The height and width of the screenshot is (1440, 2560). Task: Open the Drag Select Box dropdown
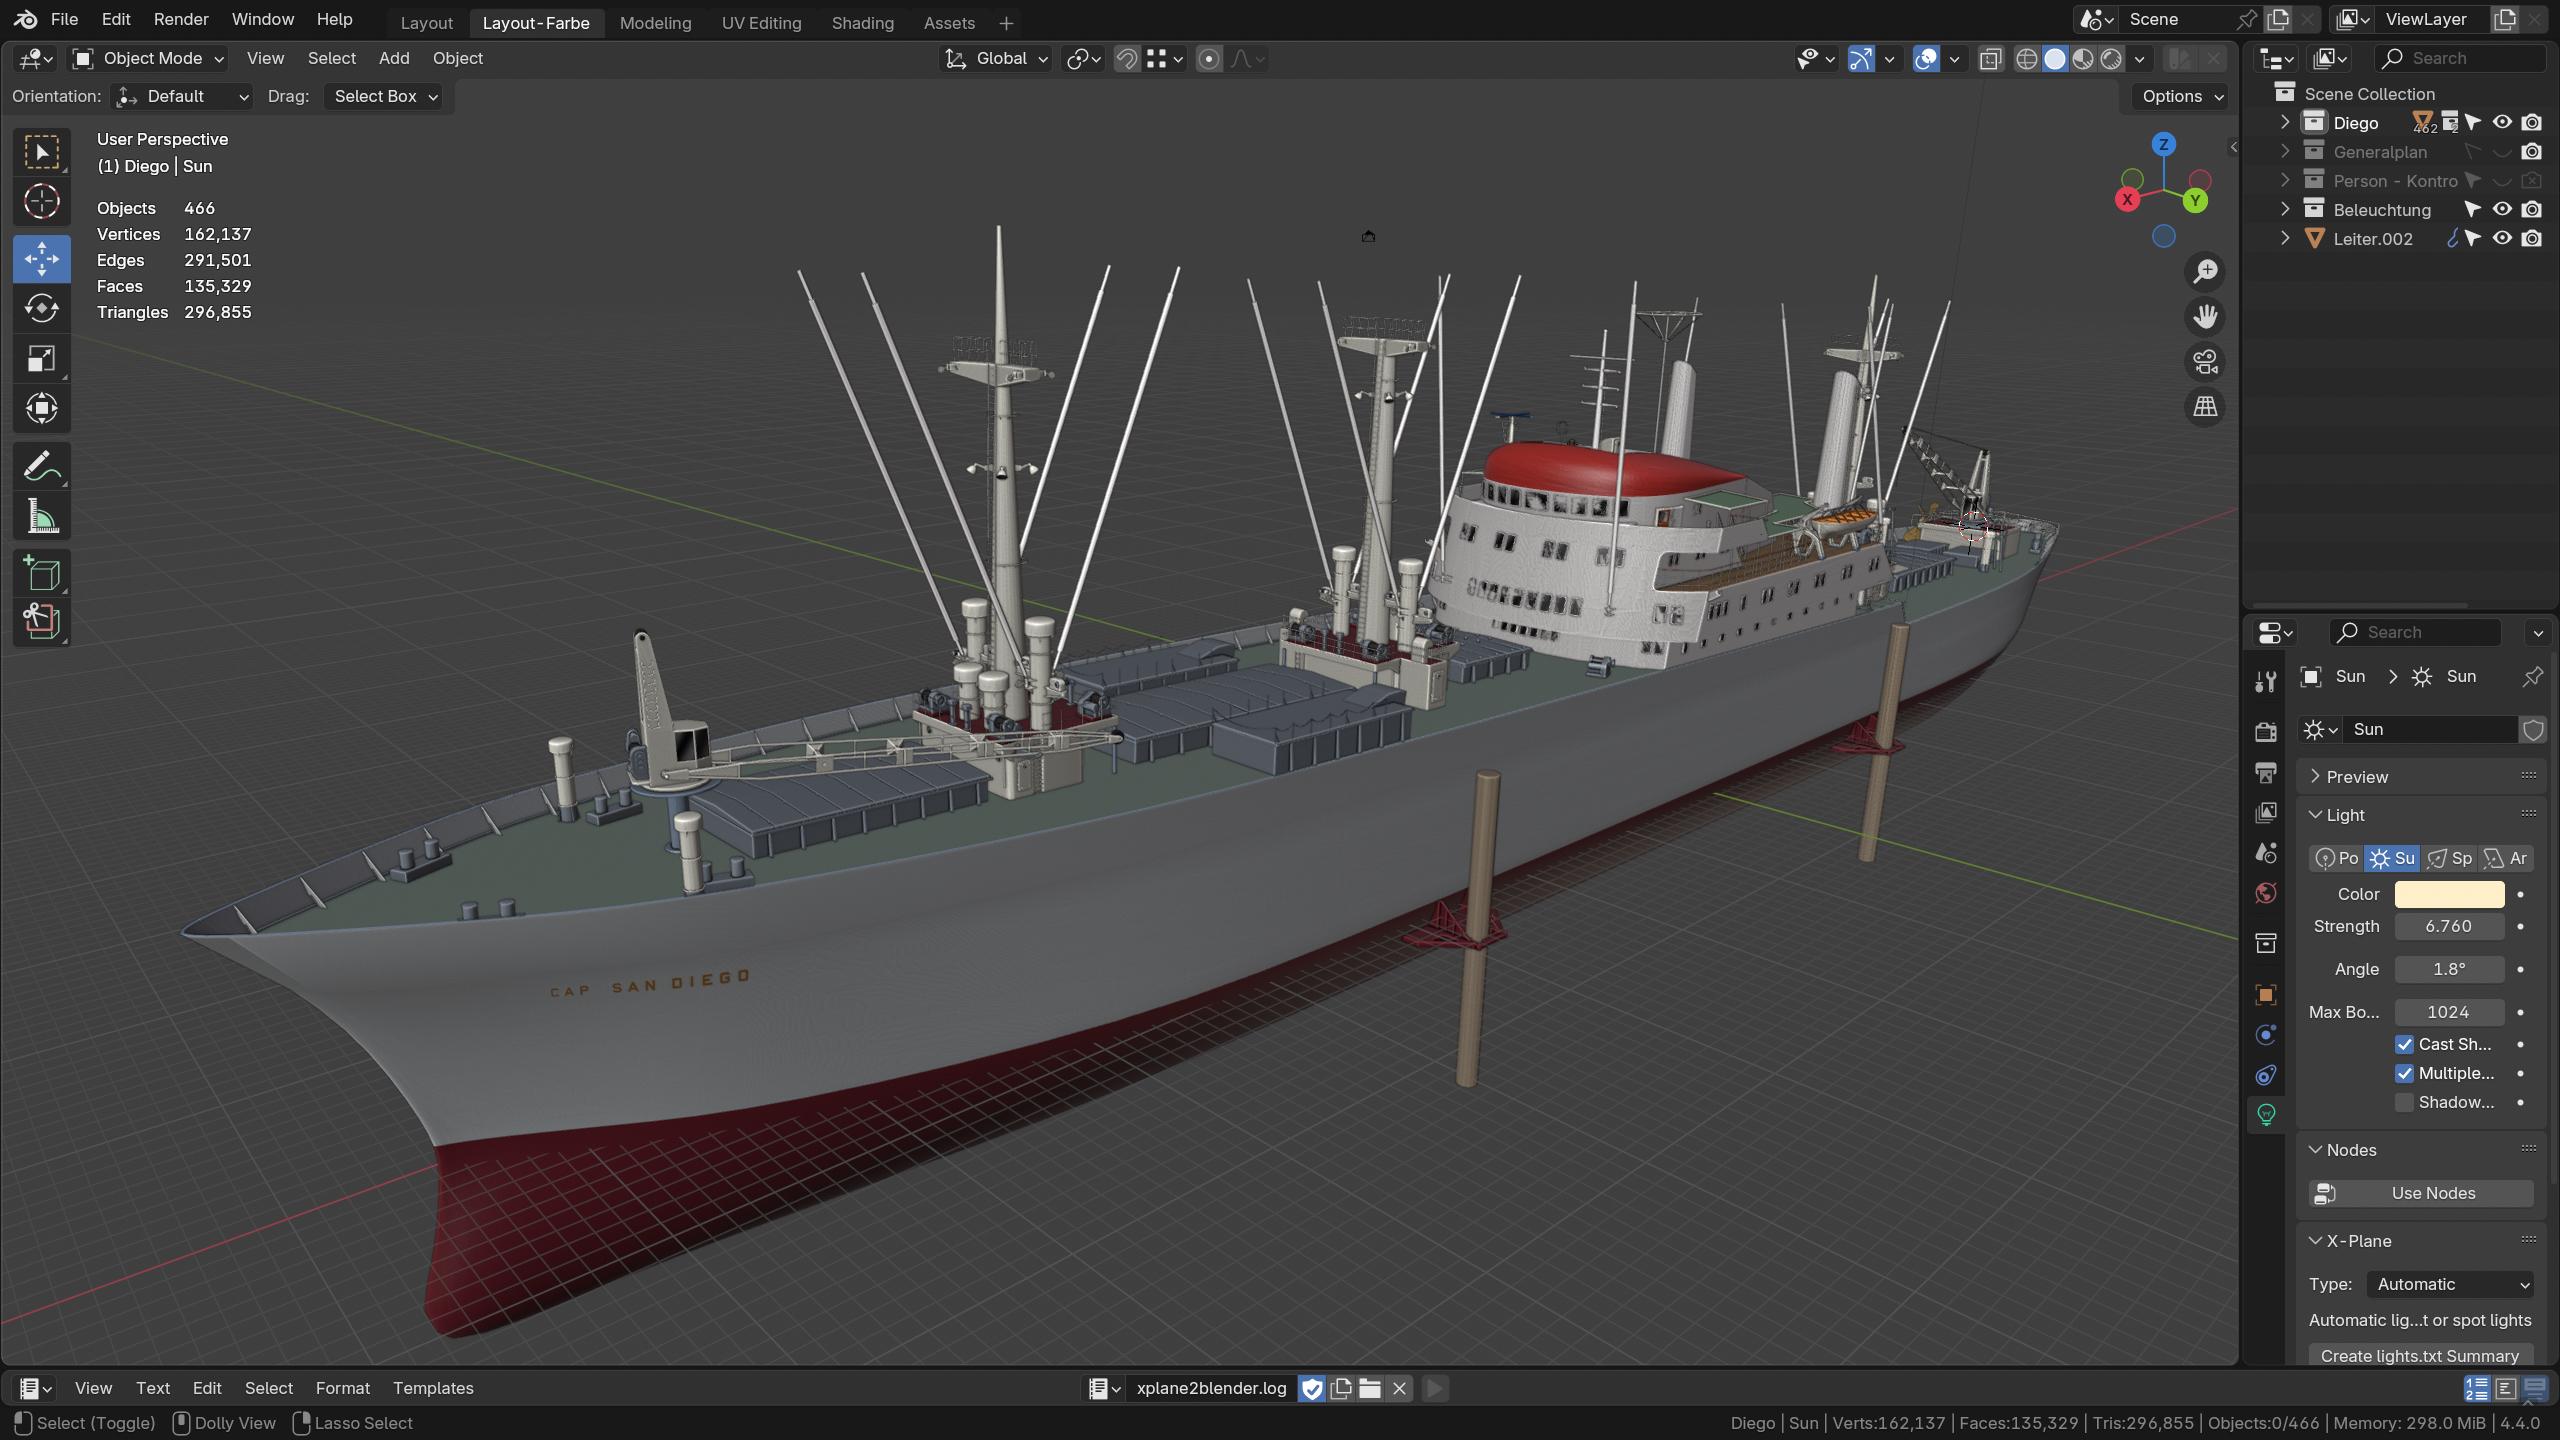point(385,96)
